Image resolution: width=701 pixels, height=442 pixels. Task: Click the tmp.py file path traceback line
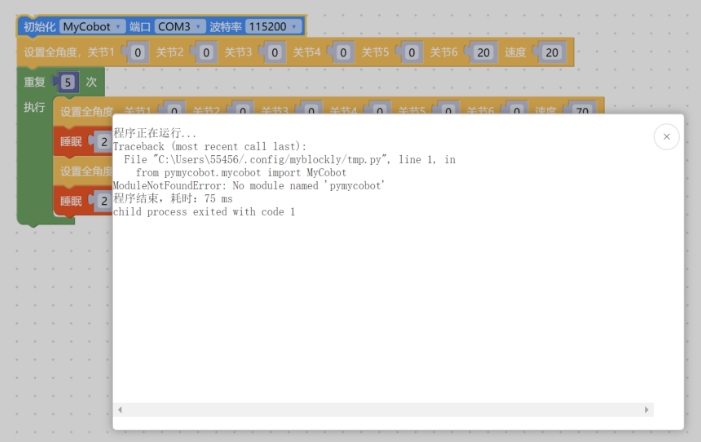290,160
